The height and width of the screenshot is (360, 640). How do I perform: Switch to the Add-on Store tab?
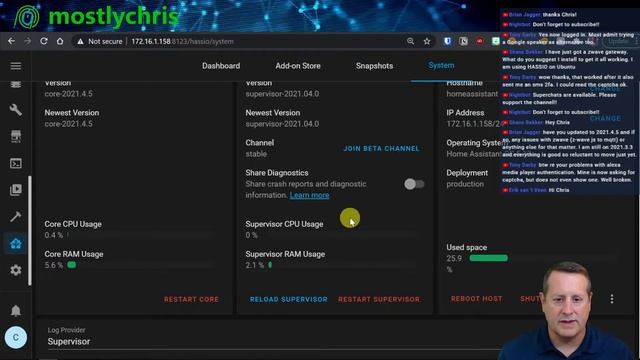(298, 66)
